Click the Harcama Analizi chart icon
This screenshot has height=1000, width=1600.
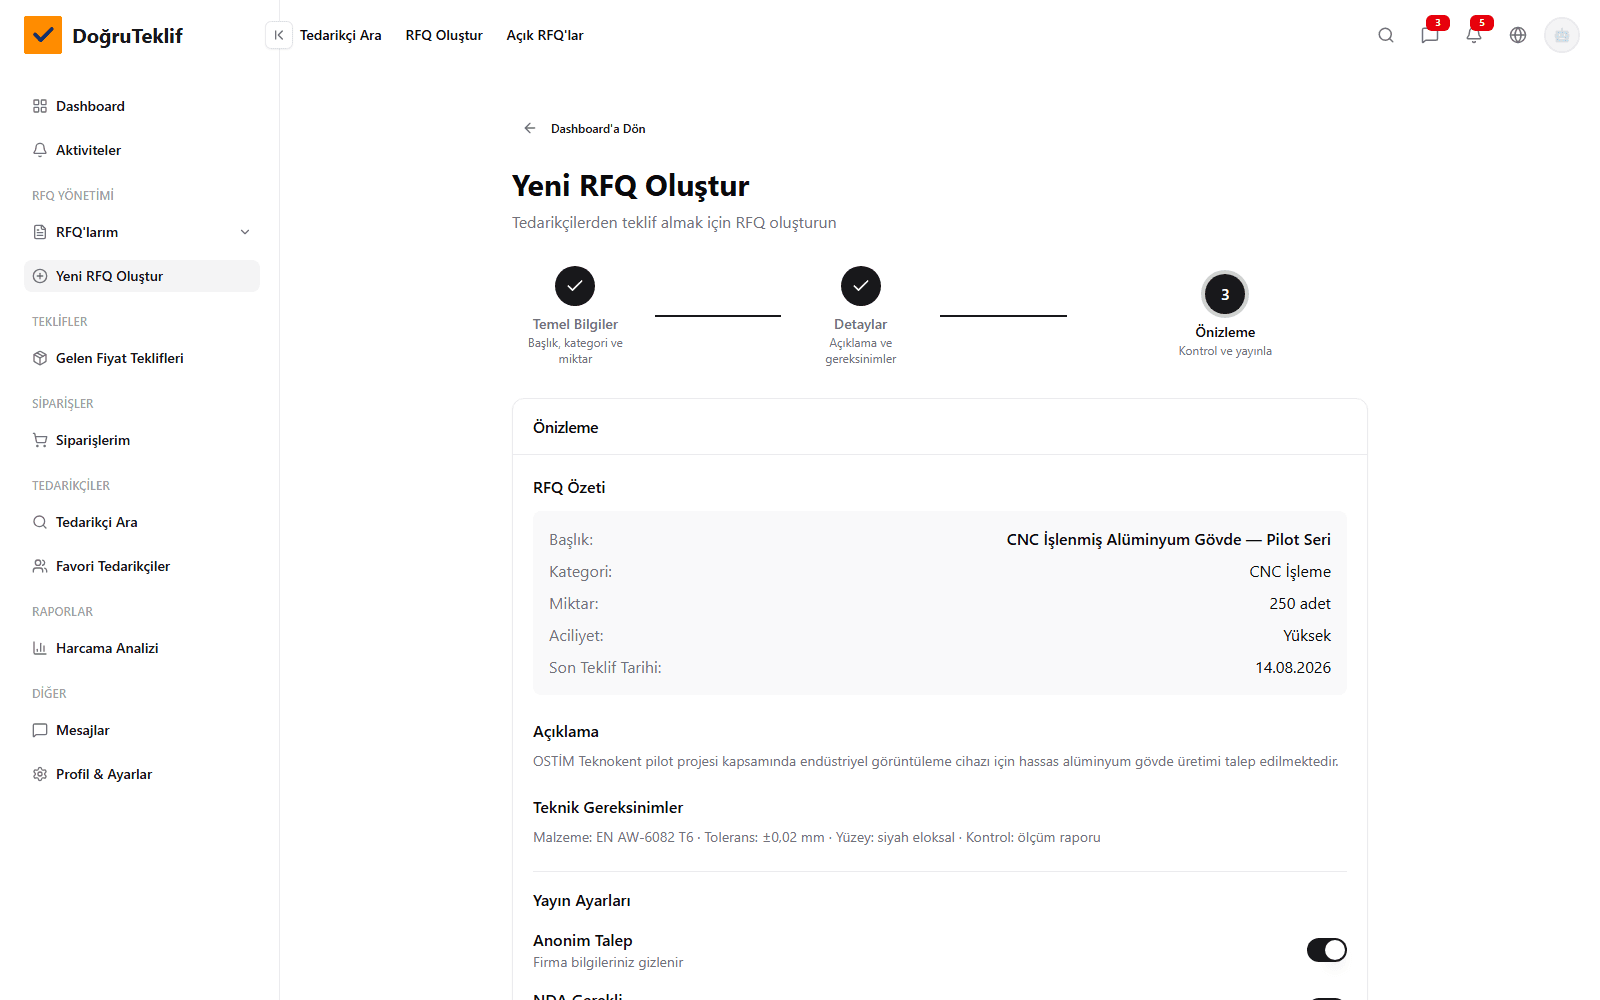(x=40, y=648)
